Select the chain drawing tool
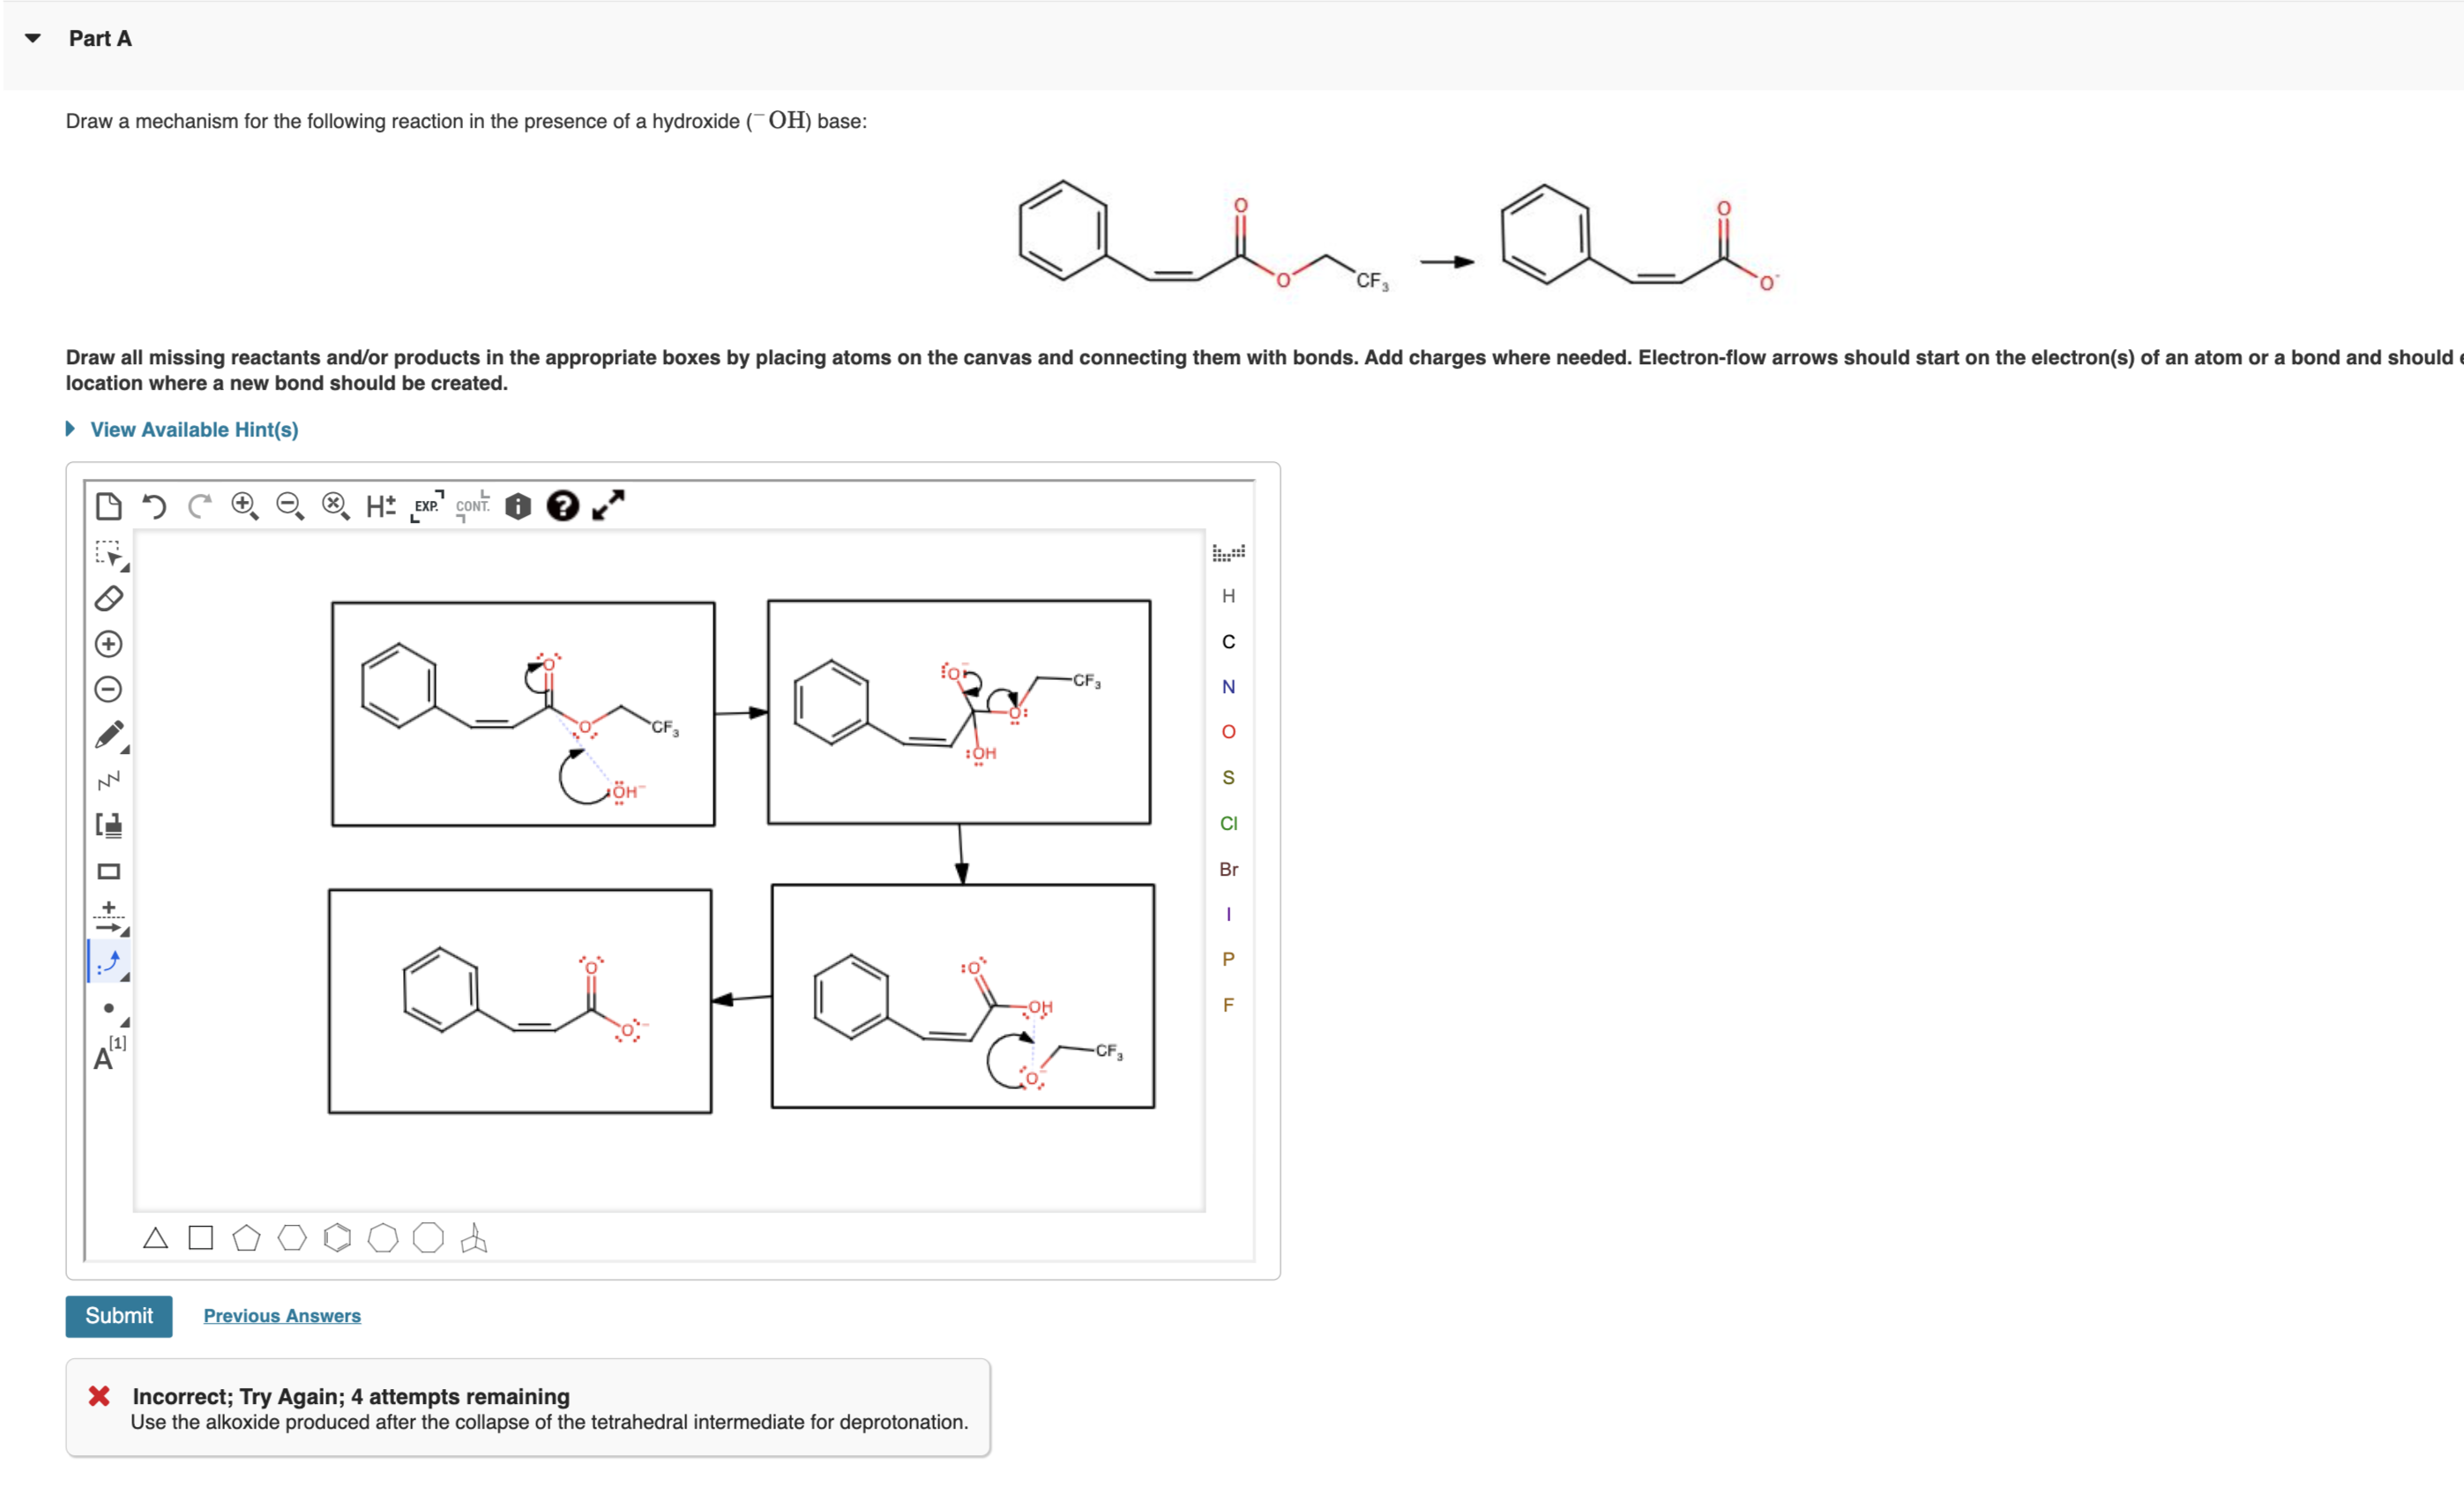The height and width of the screenshot is (1494, 2464). 109,780
